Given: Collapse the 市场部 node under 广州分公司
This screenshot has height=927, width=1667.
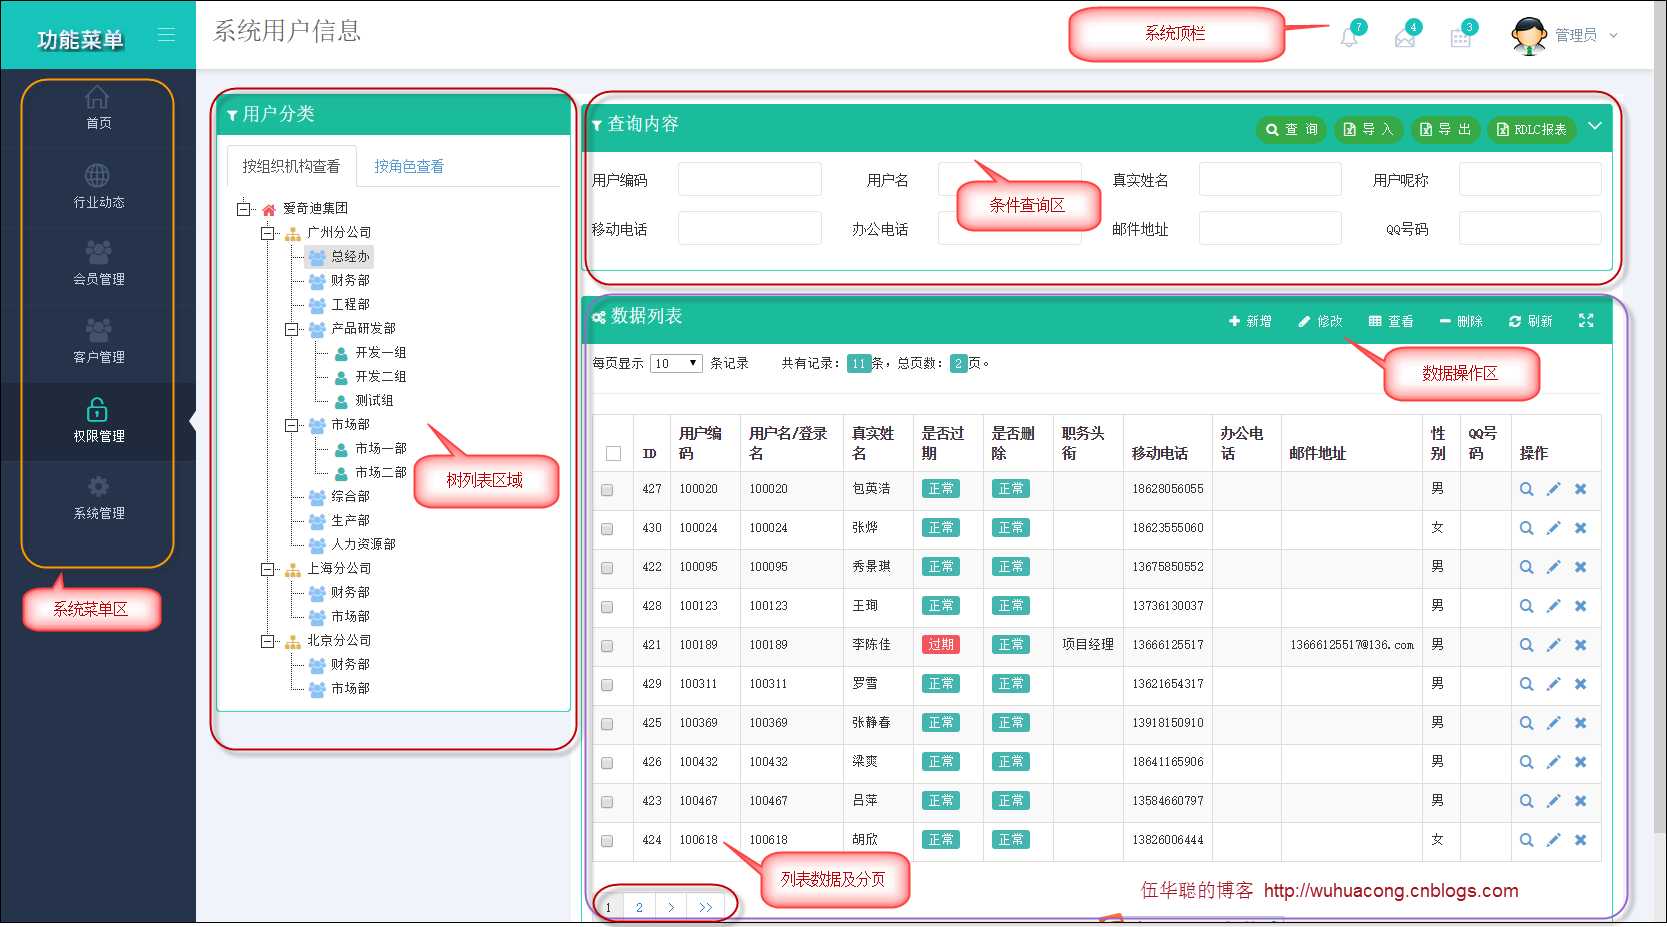Looking at the screenshot, I should pos(291,424).
